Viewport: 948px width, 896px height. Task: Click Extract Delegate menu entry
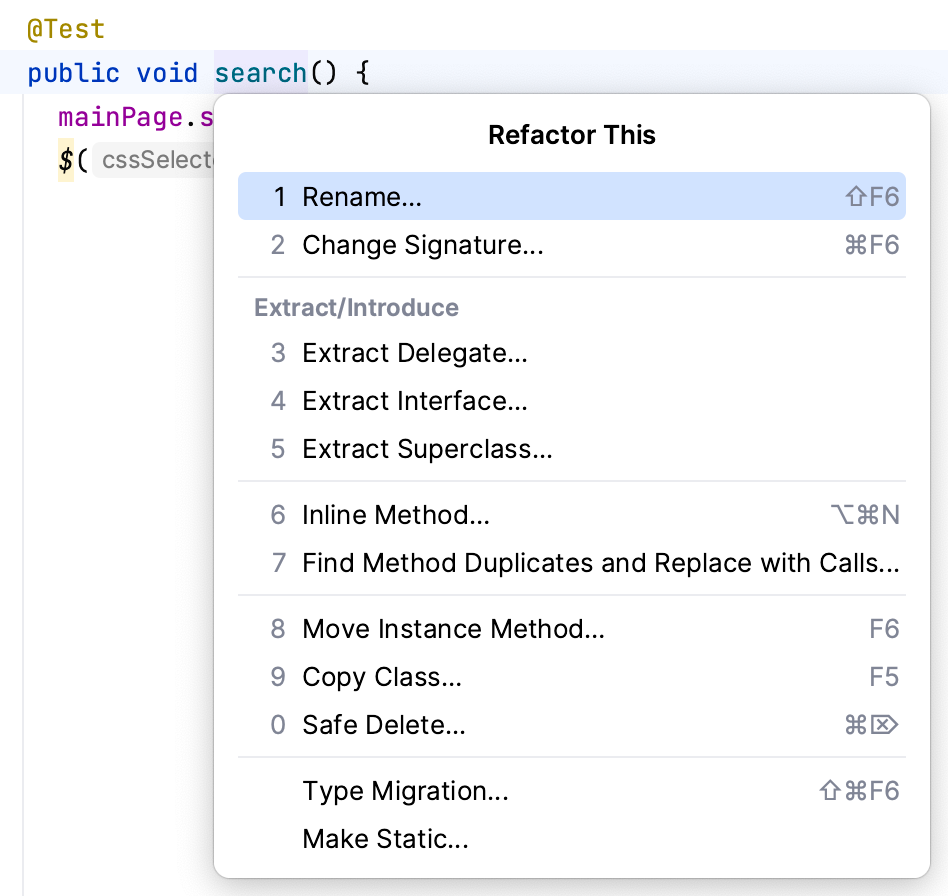pyautogui.click(x=414, y=353)
